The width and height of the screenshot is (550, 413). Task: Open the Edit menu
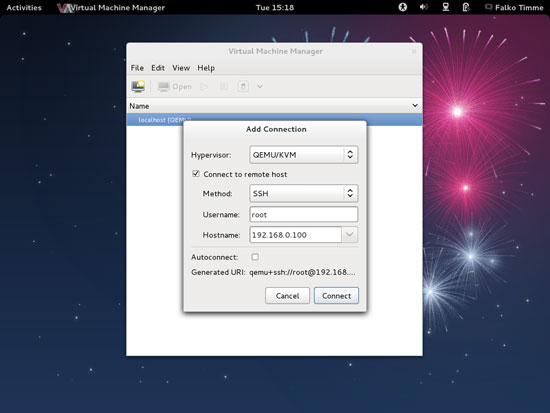158,68
